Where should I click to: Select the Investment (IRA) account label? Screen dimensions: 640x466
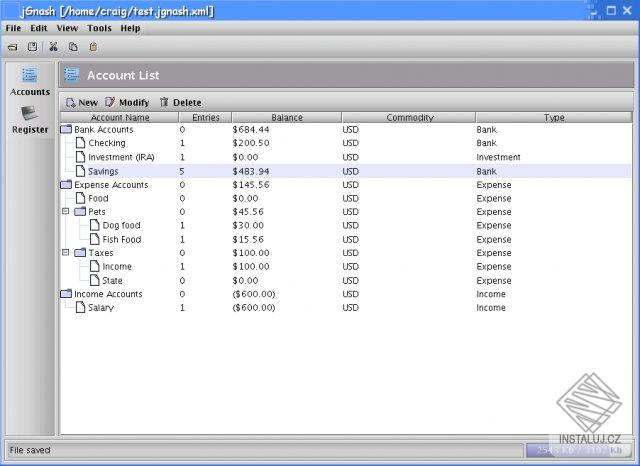point(121,157)
